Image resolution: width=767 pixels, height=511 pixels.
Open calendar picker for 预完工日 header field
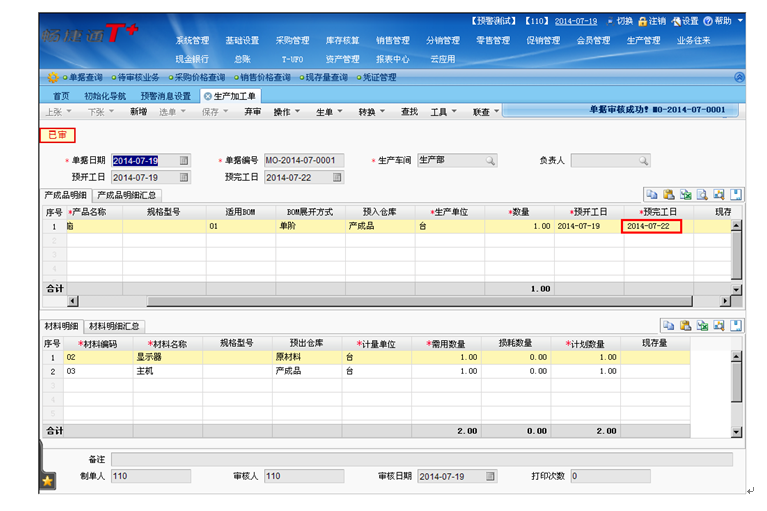pos(337,177)
